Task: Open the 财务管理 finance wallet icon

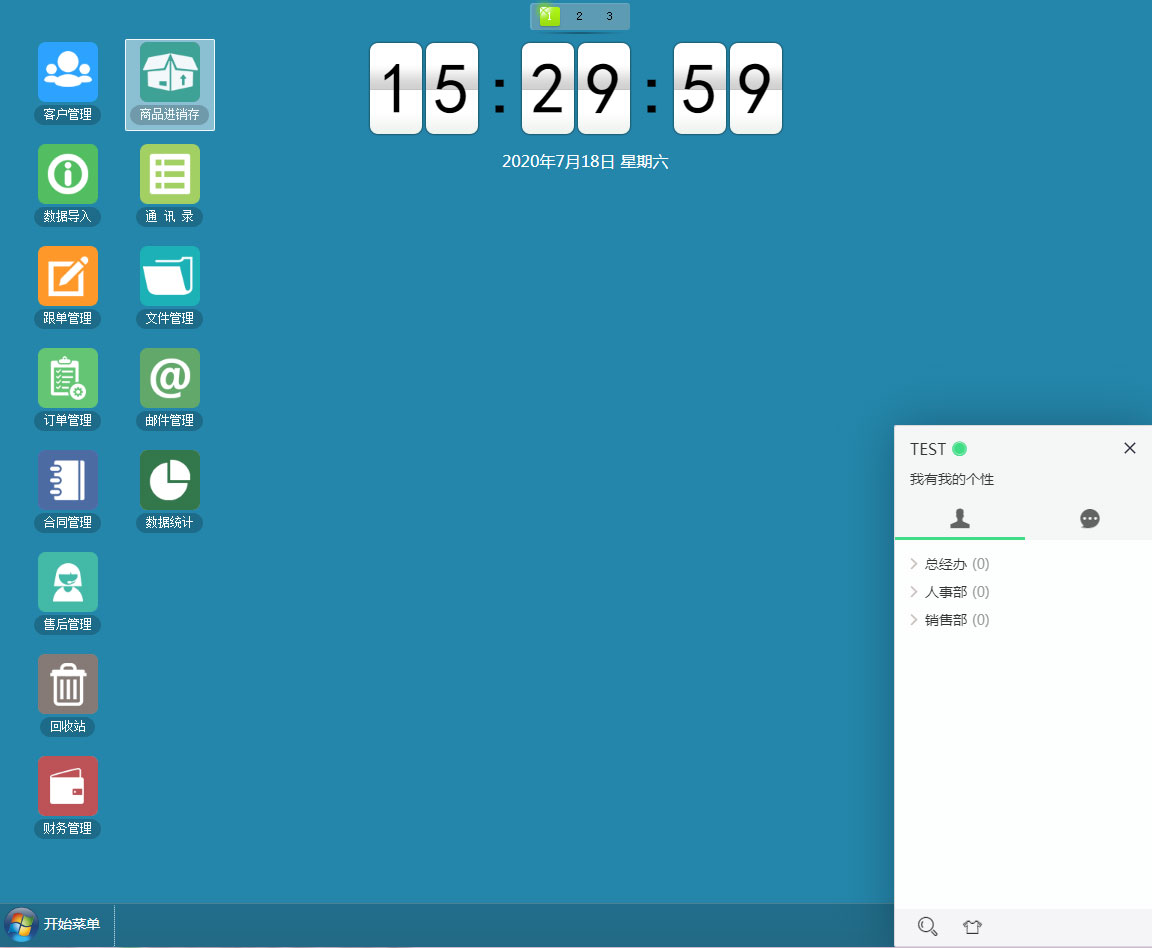Action: coord(68,786)
